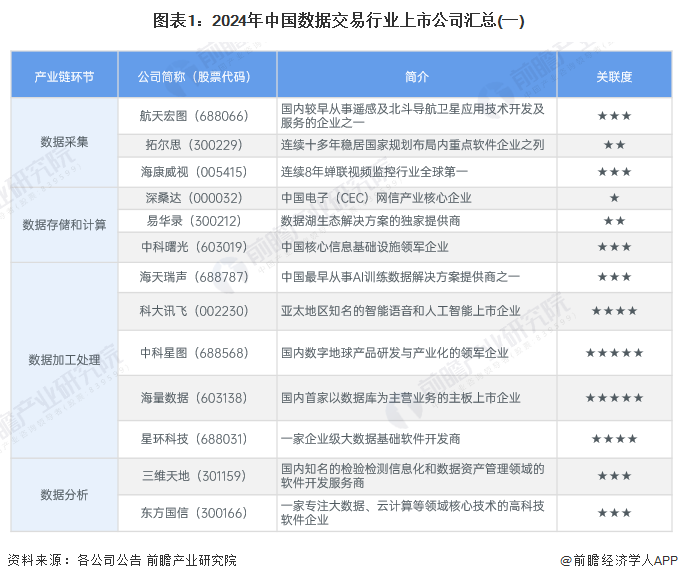Click description 亚太地区知名的智能语音和人工智能上市企业
This screenshot has height=581, width=678.
[x=400, y=311]
